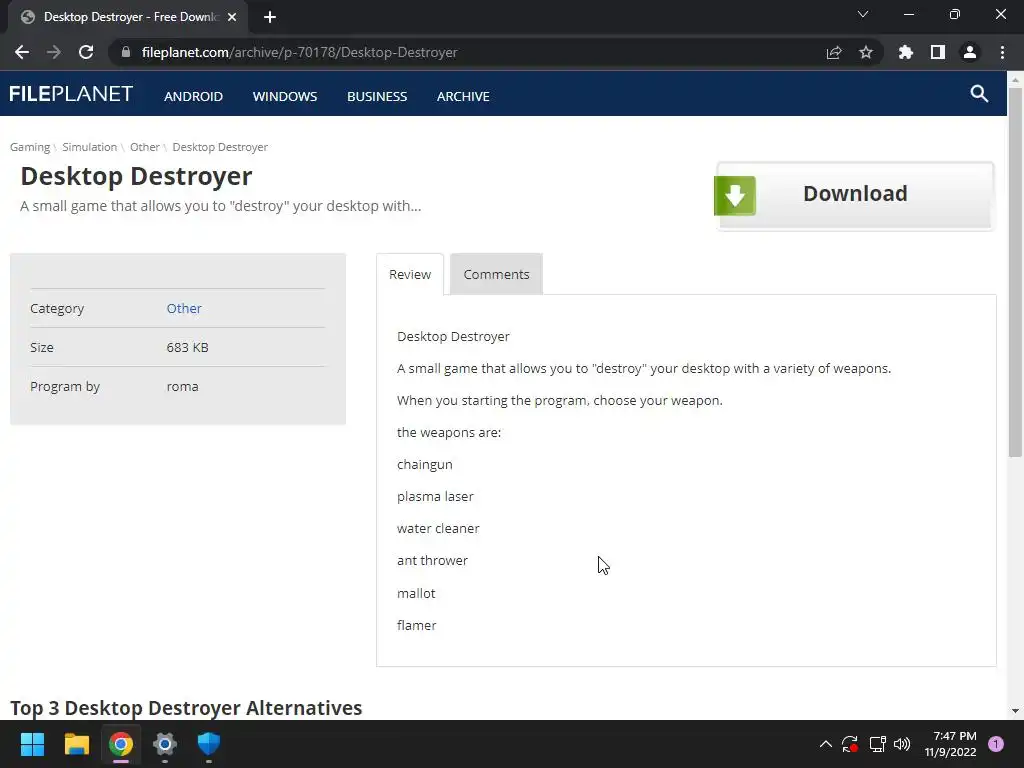The height and width of the screenshot is (768, 1024).
Task: Open the notification center badge
Action: pos(995,744)
